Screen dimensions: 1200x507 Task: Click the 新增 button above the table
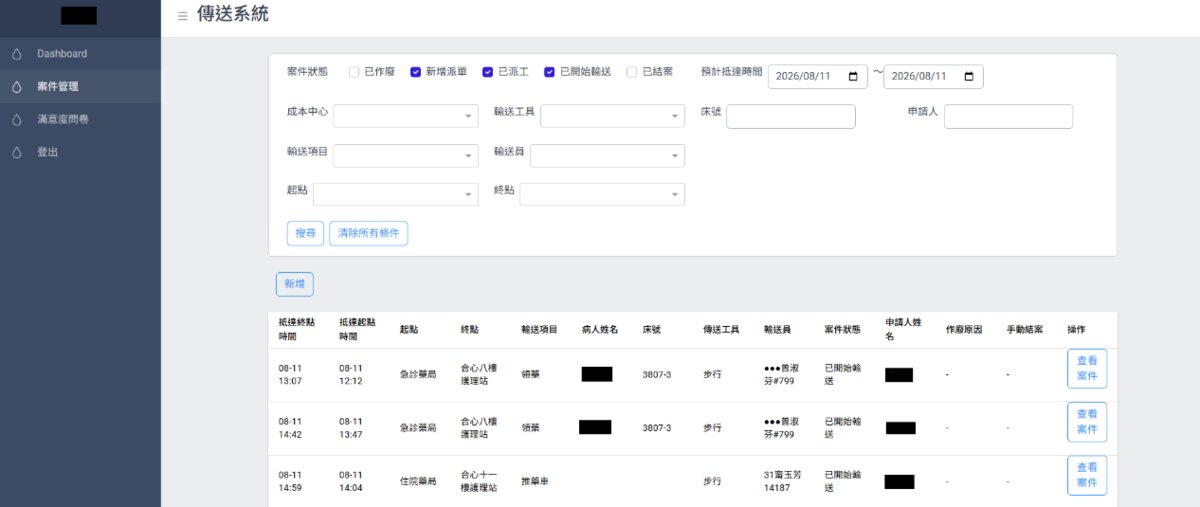[295, 284]
